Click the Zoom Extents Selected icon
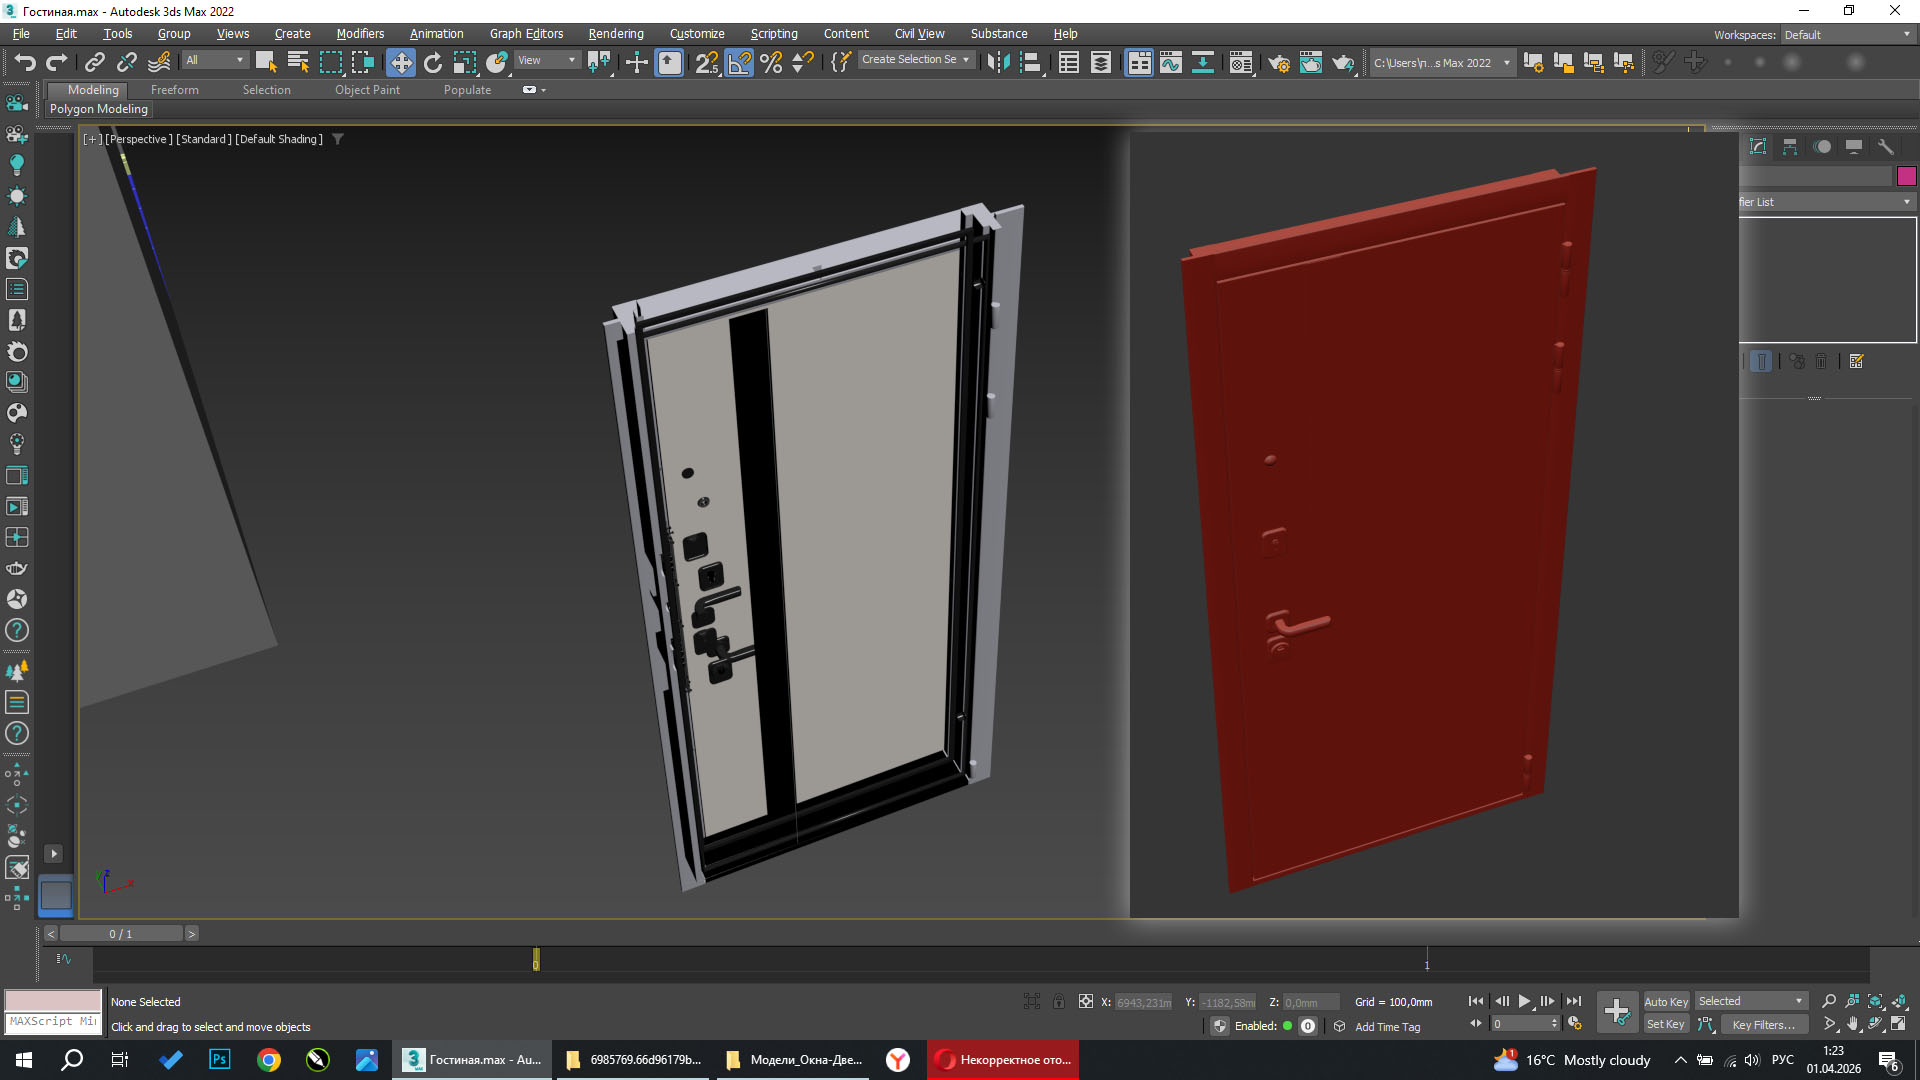This screenshot has width=1920, height=1080. click(1875, 1001)
